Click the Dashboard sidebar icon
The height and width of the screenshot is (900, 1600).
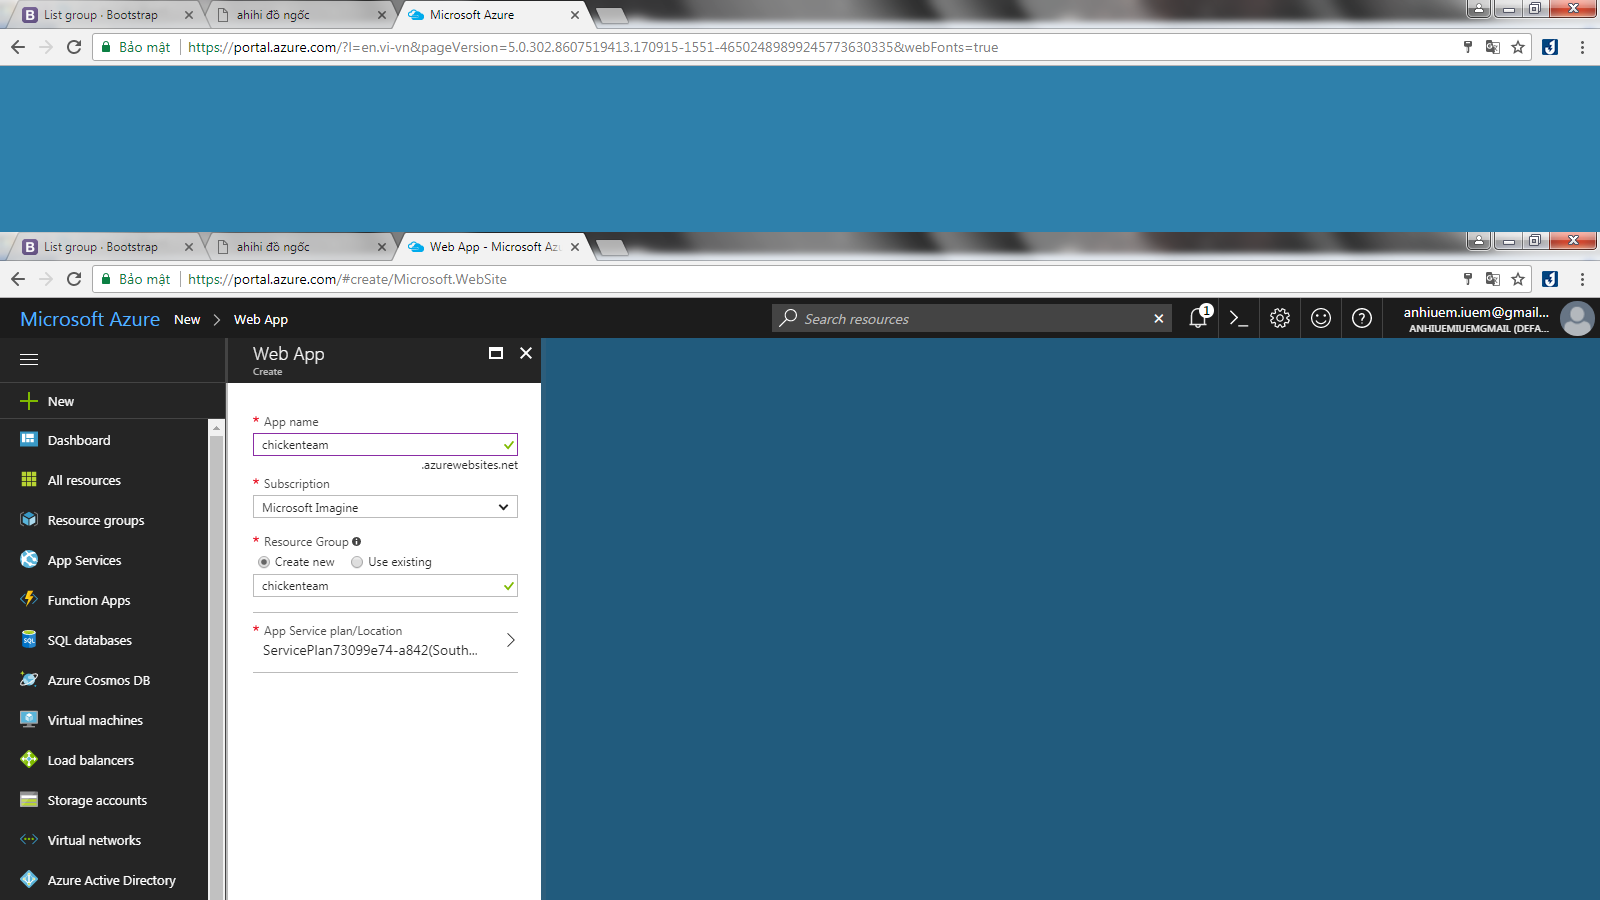pyautogui.click(x=29, y=440)
